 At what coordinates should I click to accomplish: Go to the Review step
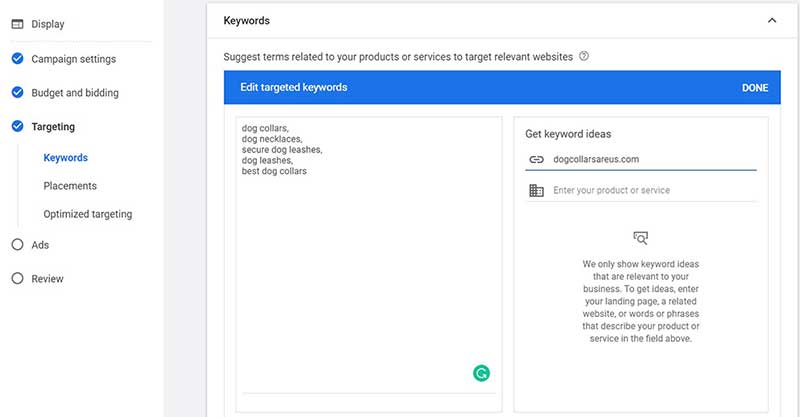[x=47, y=279]
